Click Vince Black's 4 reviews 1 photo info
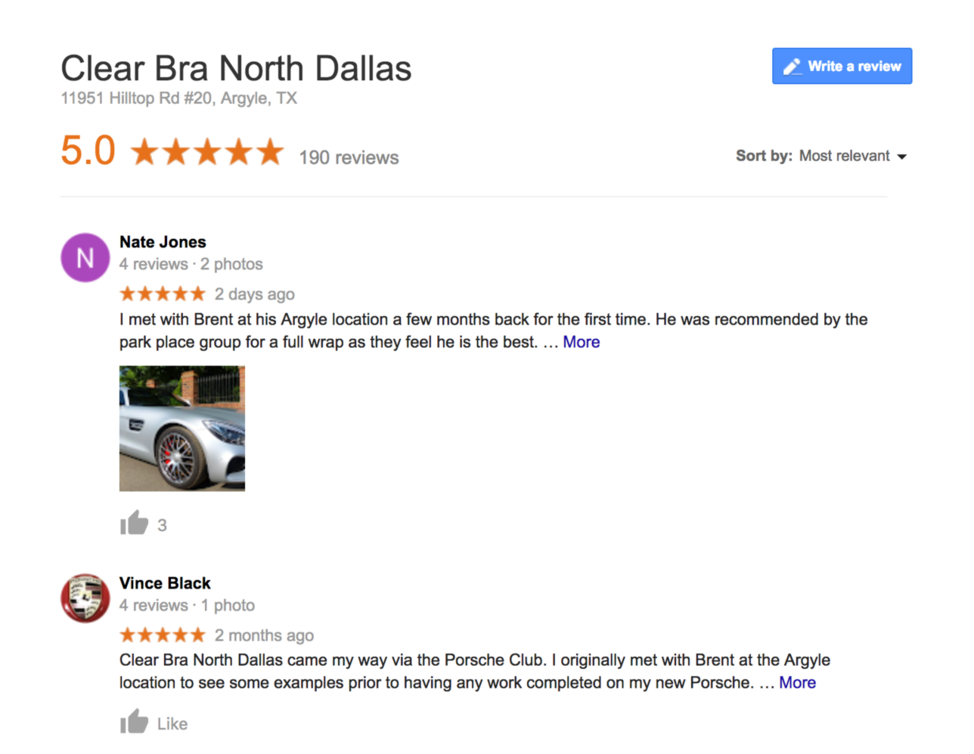 (x=187, y=605)
